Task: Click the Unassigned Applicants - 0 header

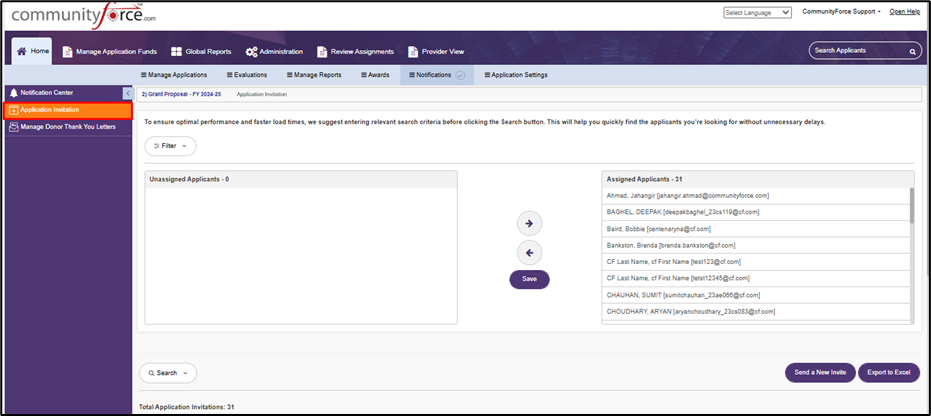Action: tap(301, 179)
